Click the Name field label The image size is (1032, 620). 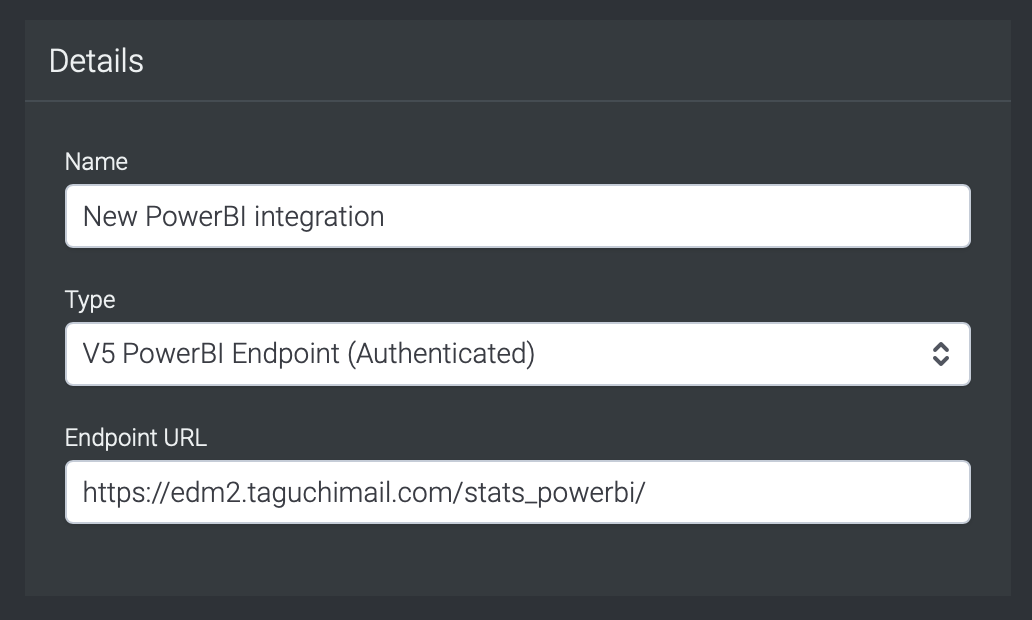point(96,161)
